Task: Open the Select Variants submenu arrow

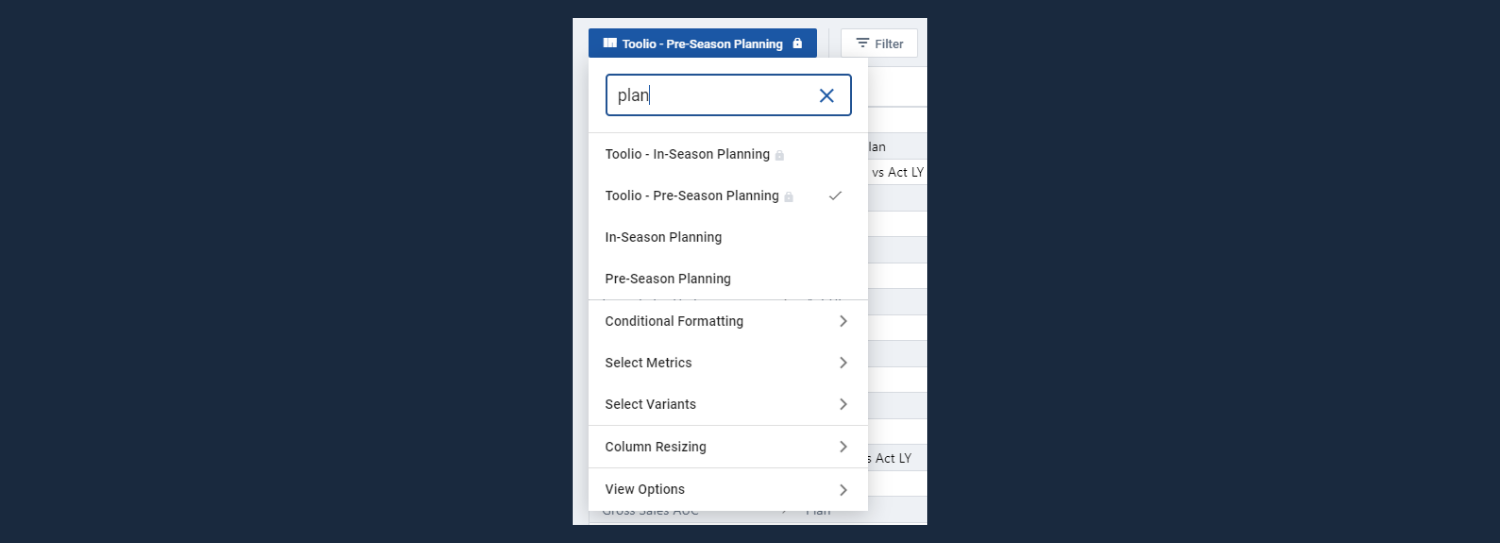Action: [x=843, y=404]
